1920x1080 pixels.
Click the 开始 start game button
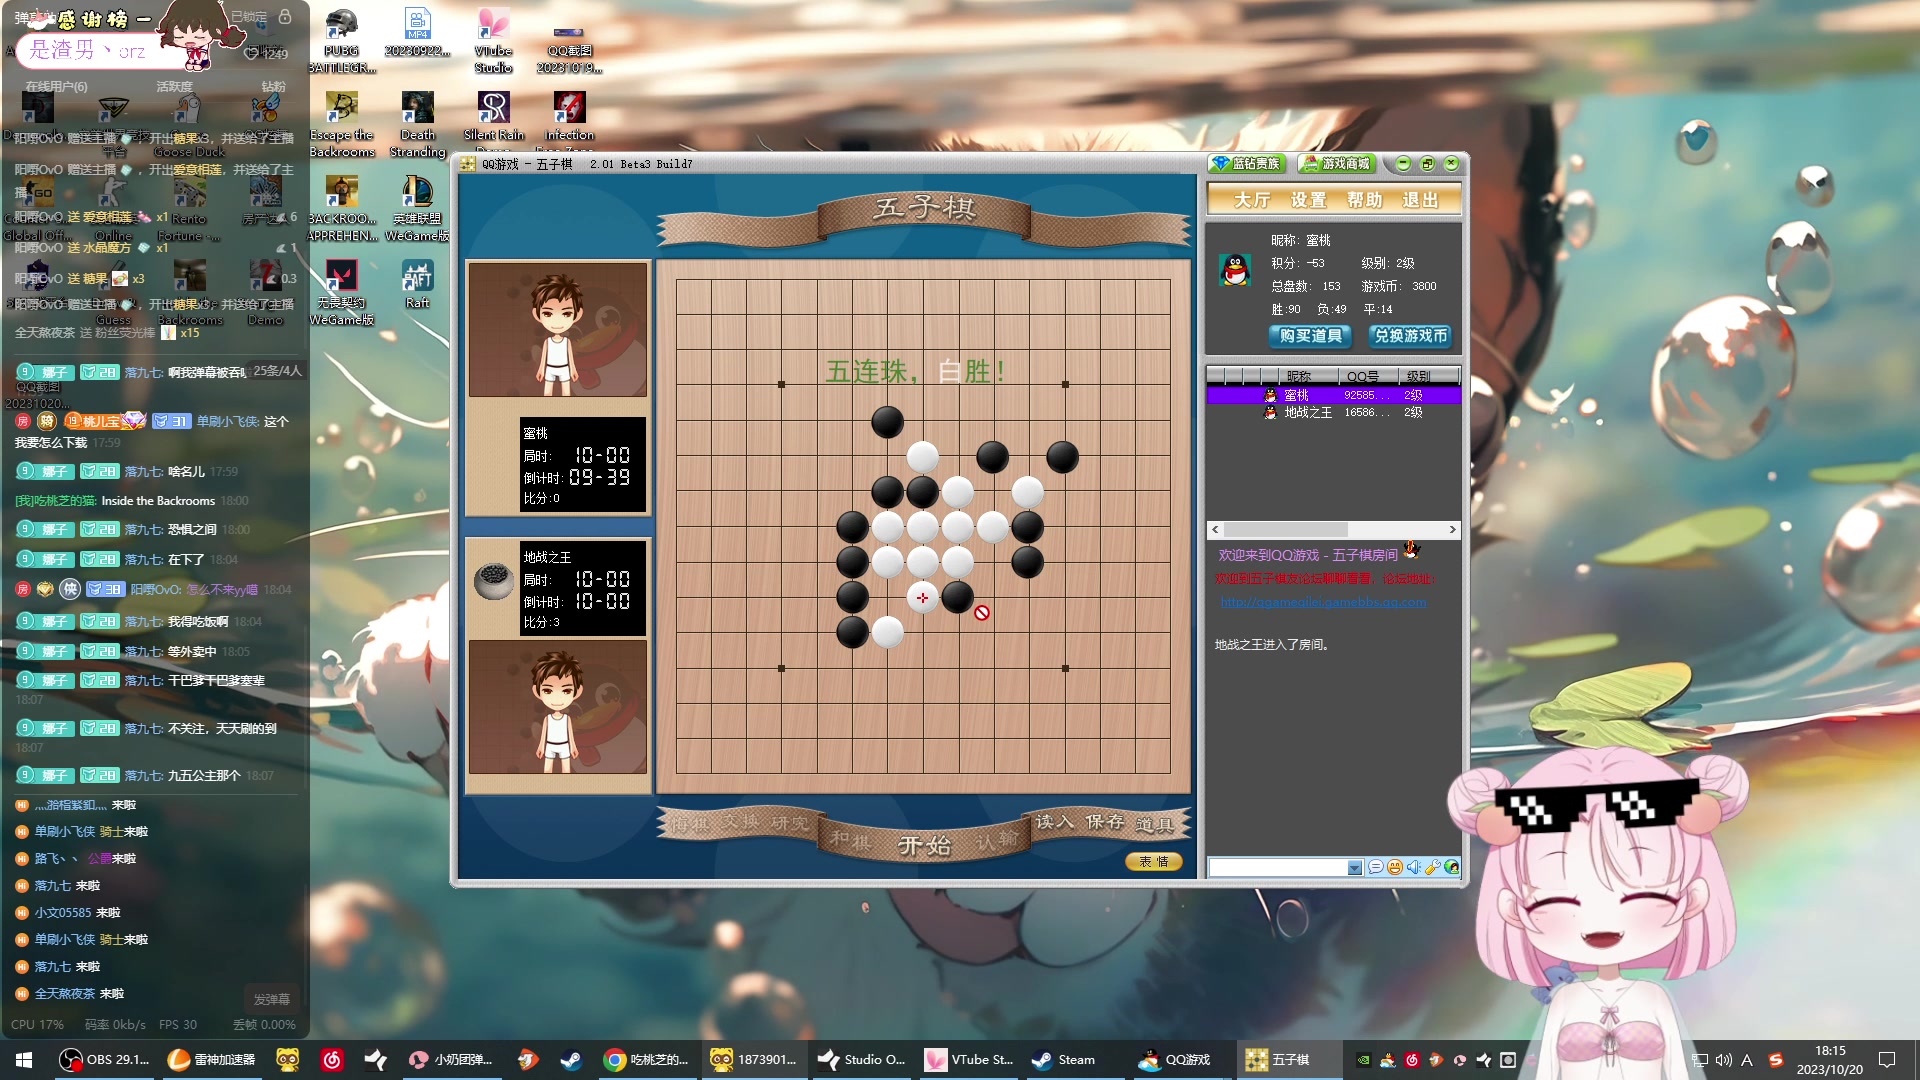924,846
